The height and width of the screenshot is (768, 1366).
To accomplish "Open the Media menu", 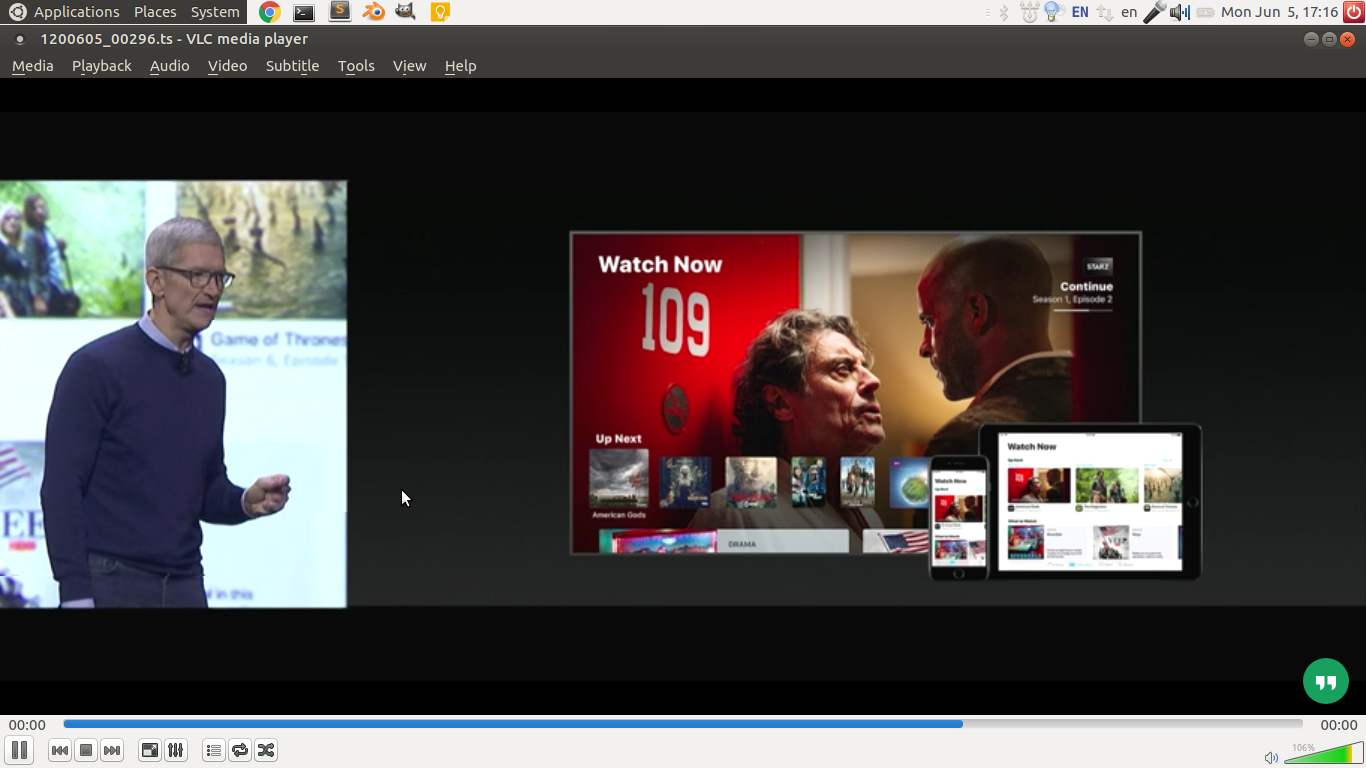I will pyautogui.click(x=32, y=66).
